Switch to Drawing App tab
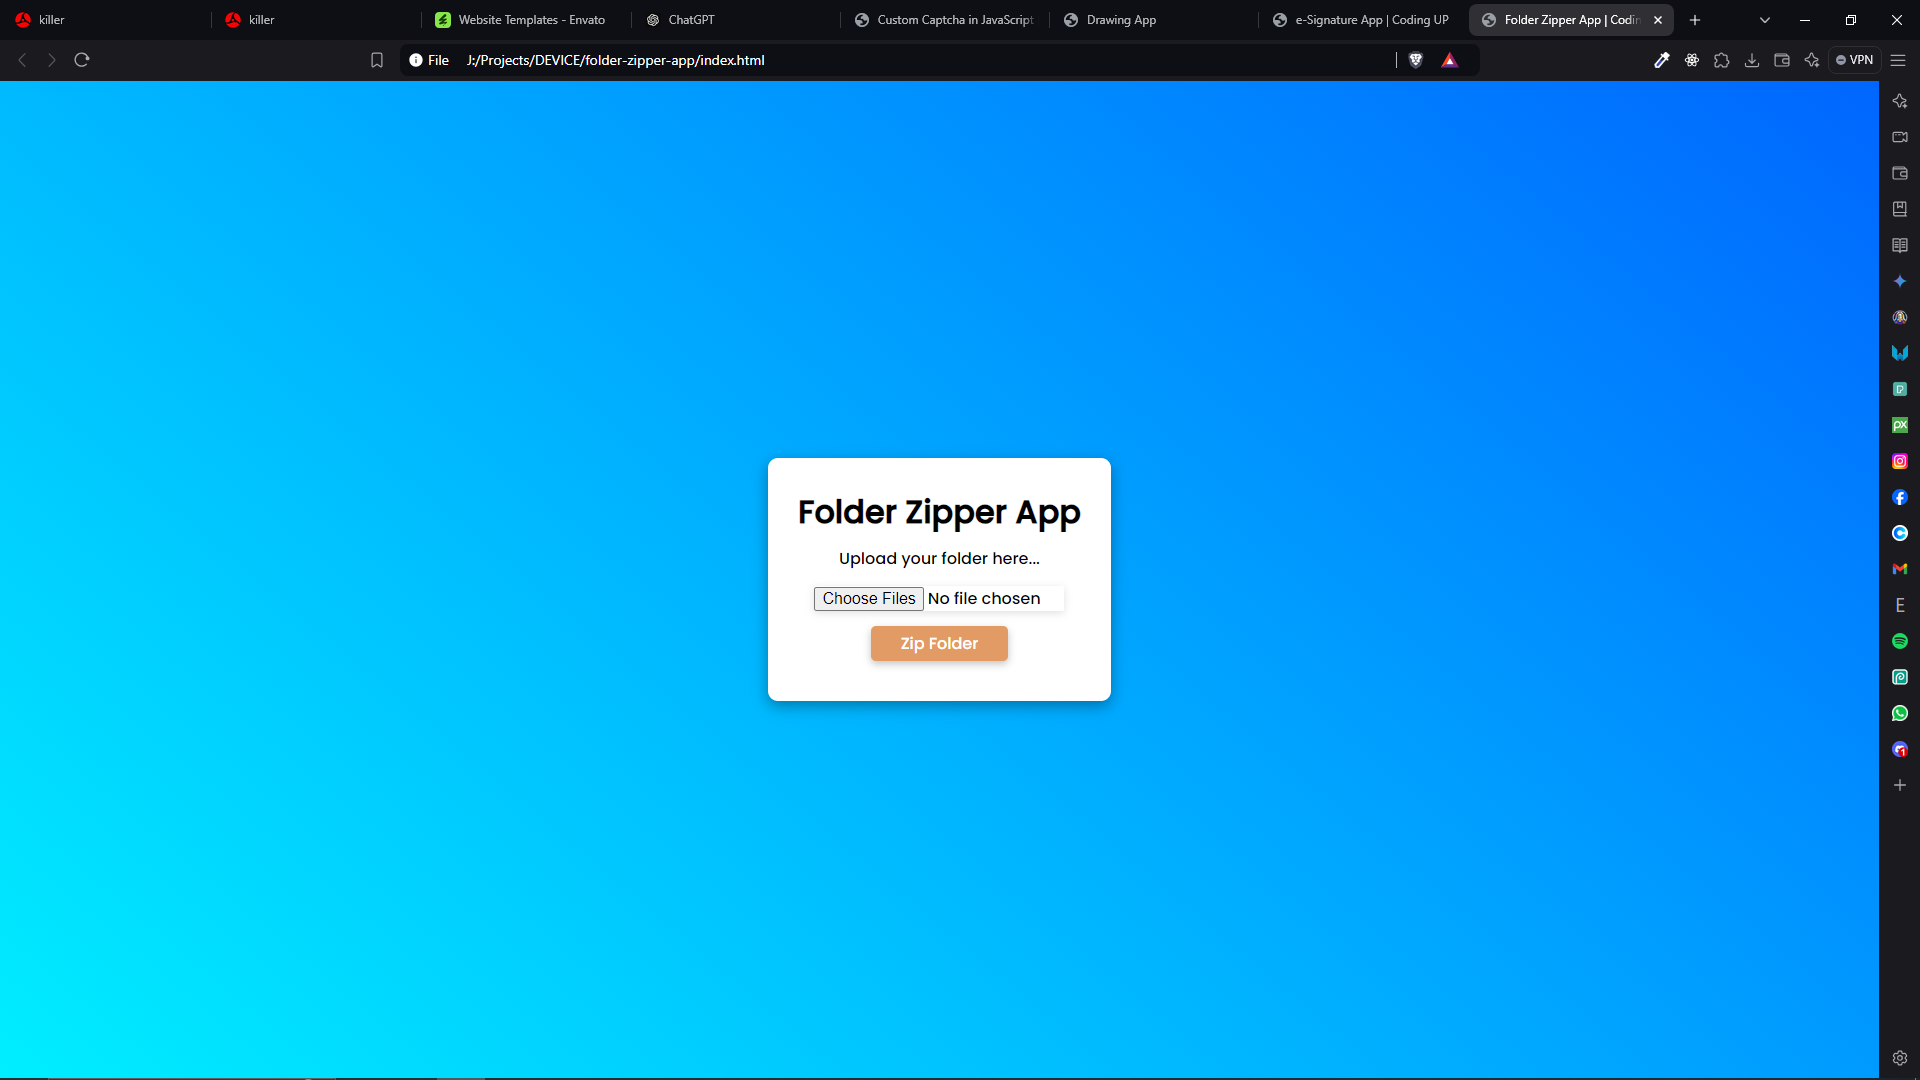Viewport: 1920px width, 1080px height. click(1155, 20)
